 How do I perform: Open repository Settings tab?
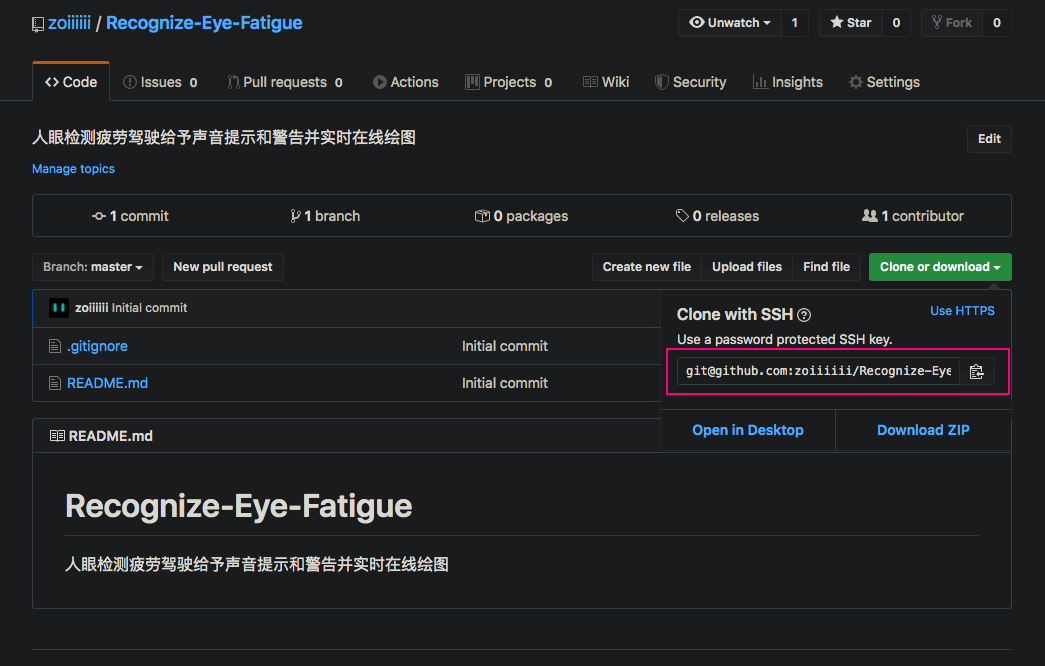tap(884, 82)
